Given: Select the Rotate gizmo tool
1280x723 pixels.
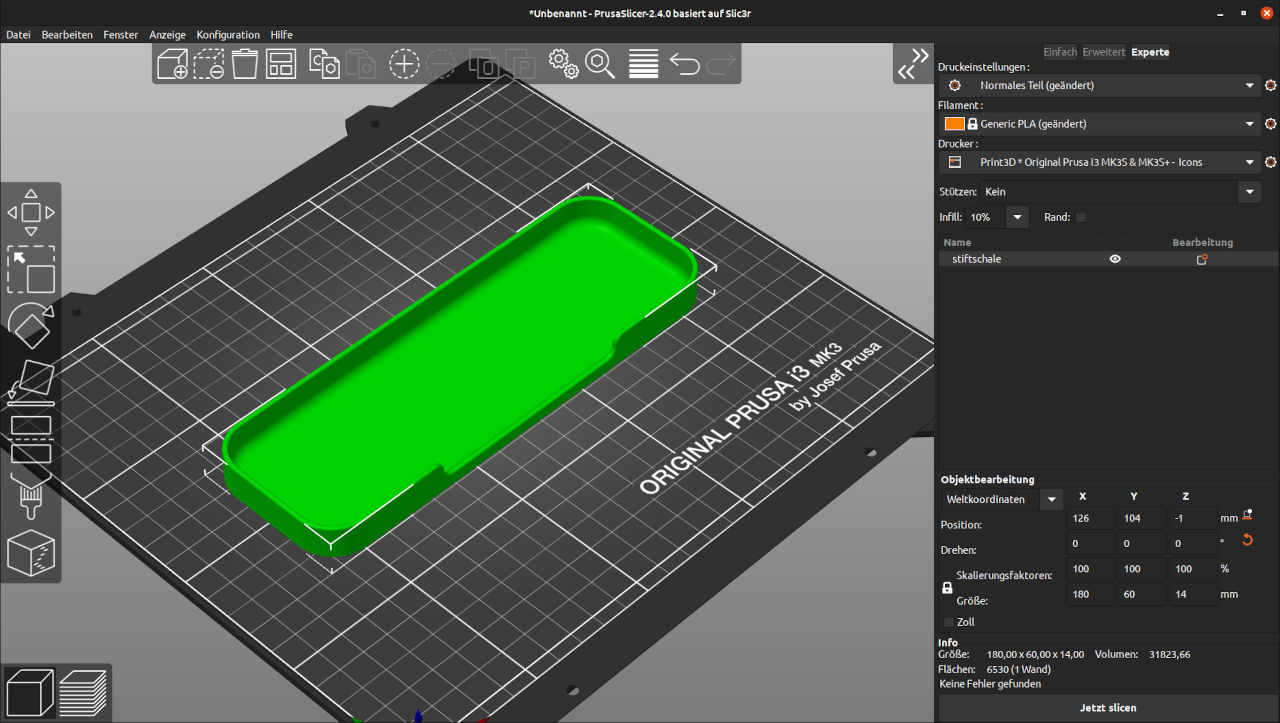Looking at the screenshot, I should 31,324.
